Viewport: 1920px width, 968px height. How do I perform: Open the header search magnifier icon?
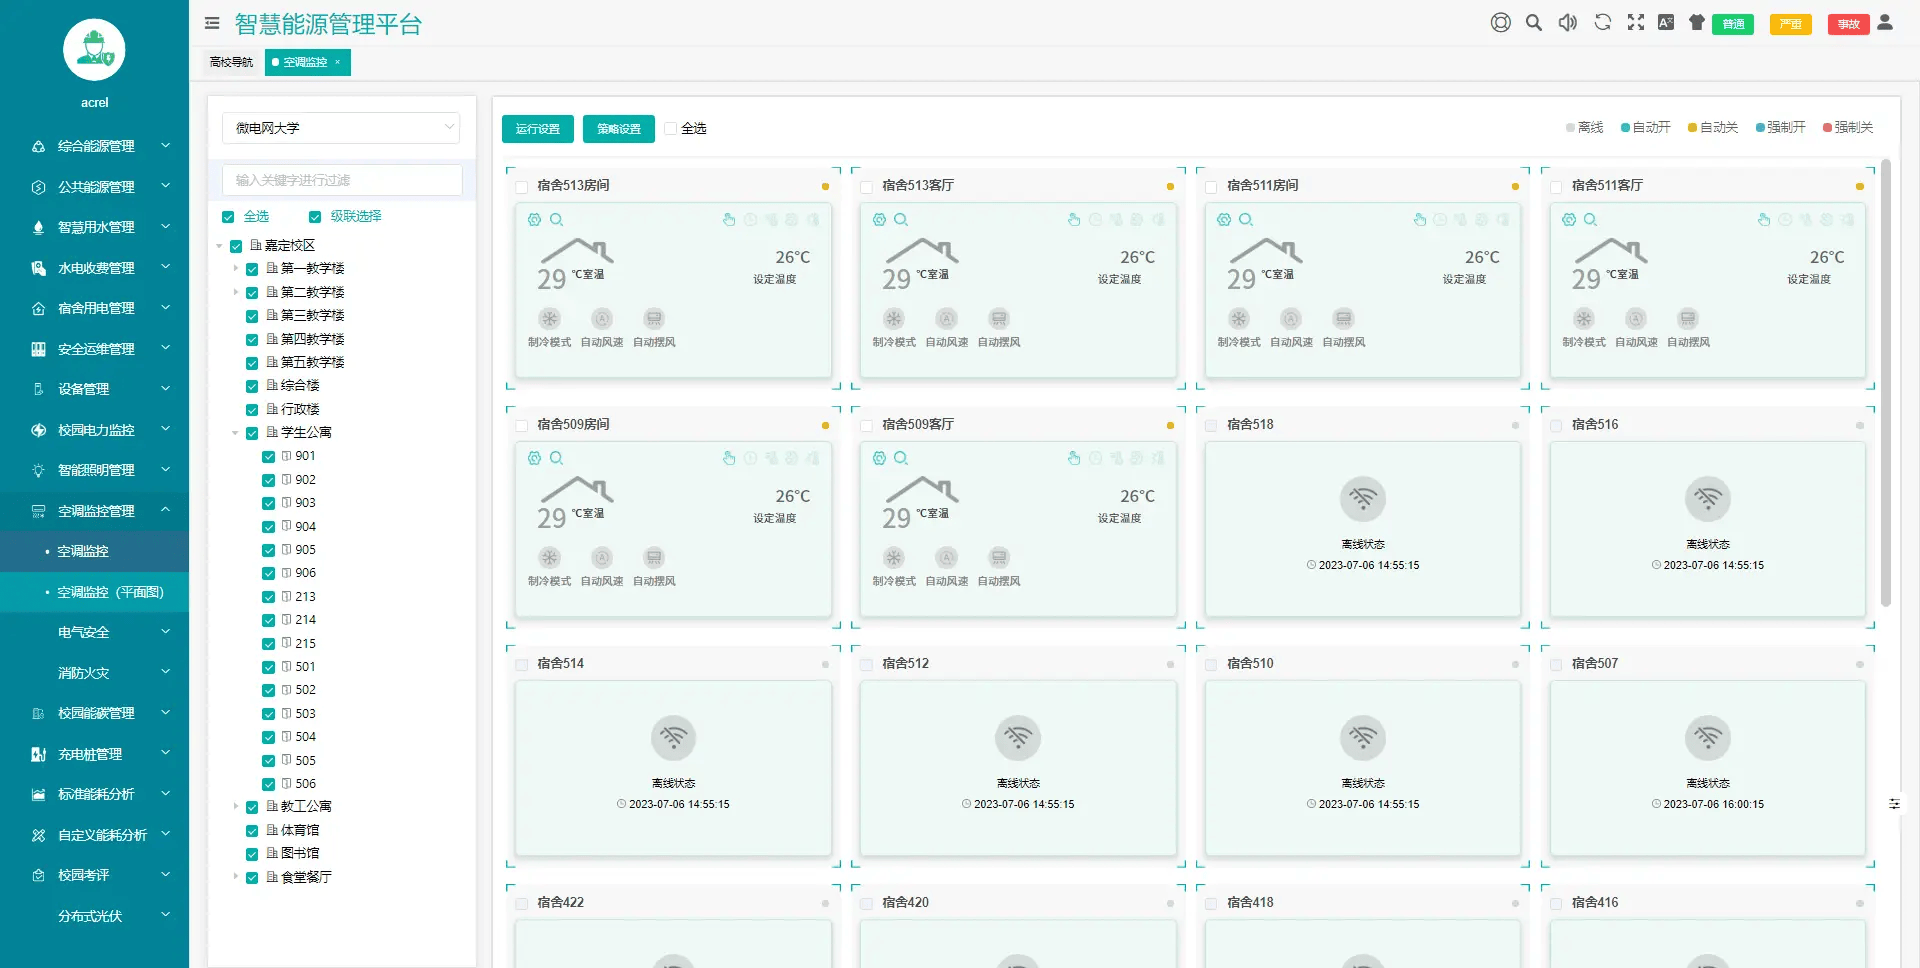tap(1533, 22)
